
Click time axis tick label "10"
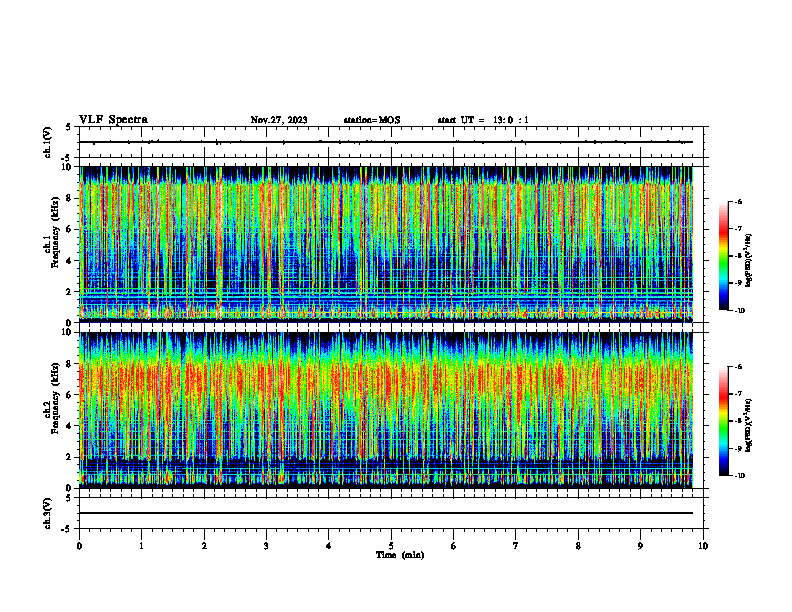(x=703, y=546)
